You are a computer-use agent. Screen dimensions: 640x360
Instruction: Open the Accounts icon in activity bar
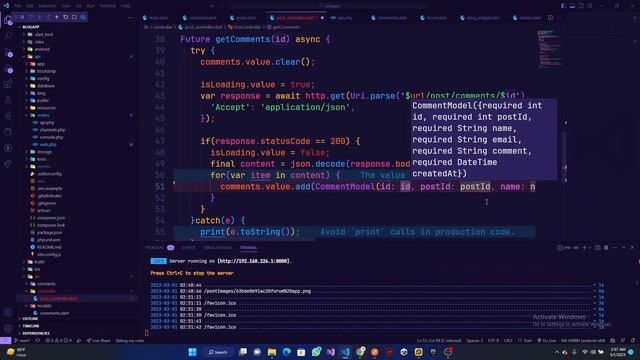point(8,313)
